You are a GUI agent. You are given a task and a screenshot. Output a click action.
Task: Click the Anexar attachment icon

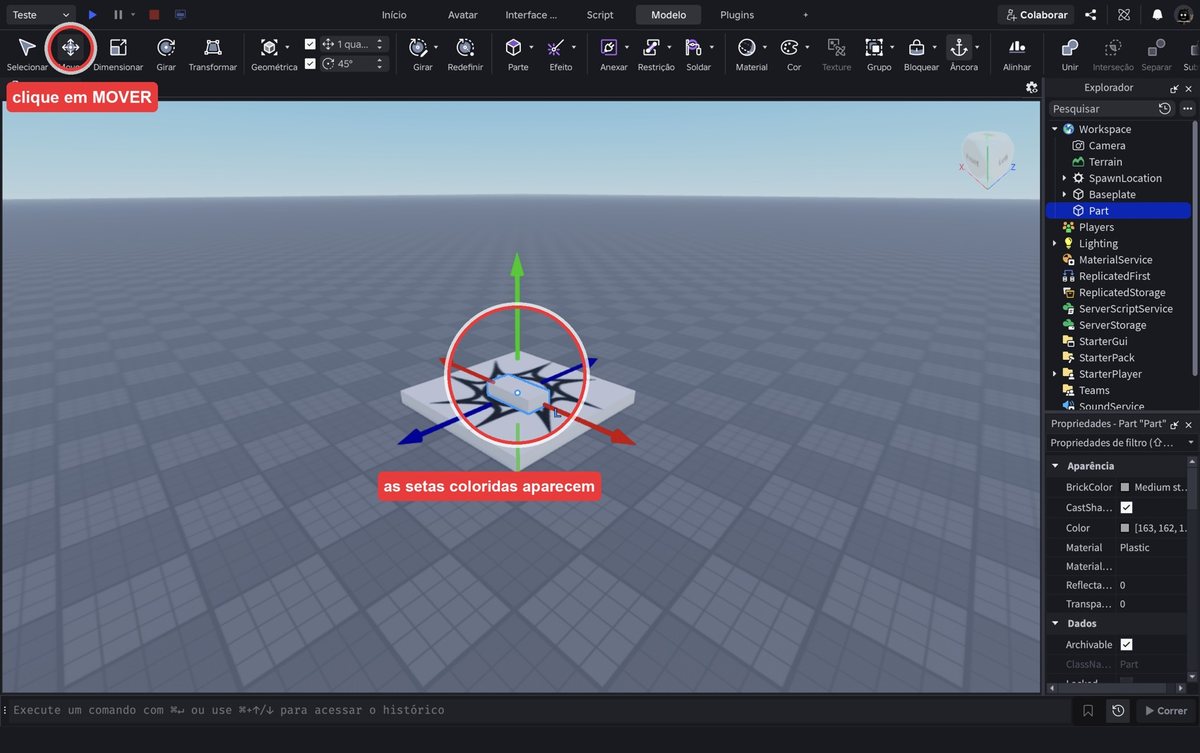coord(609,47)
